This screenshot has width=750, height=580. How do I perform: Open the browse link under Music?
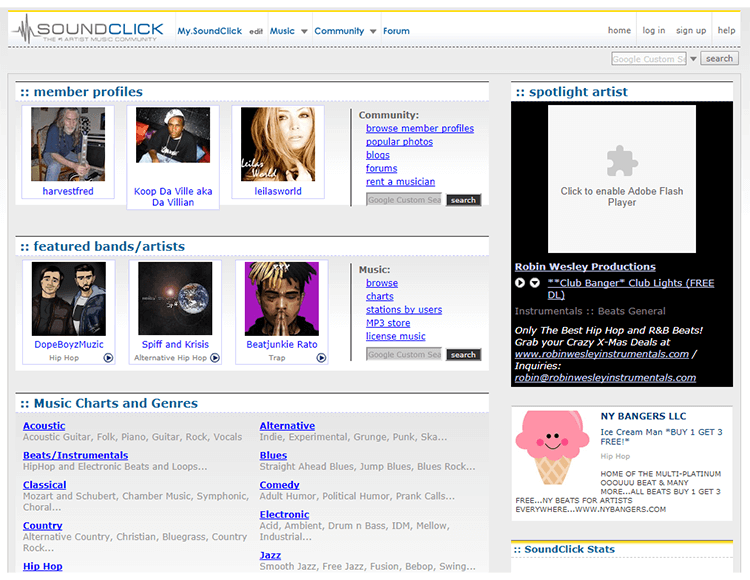(x=382, y=283)
